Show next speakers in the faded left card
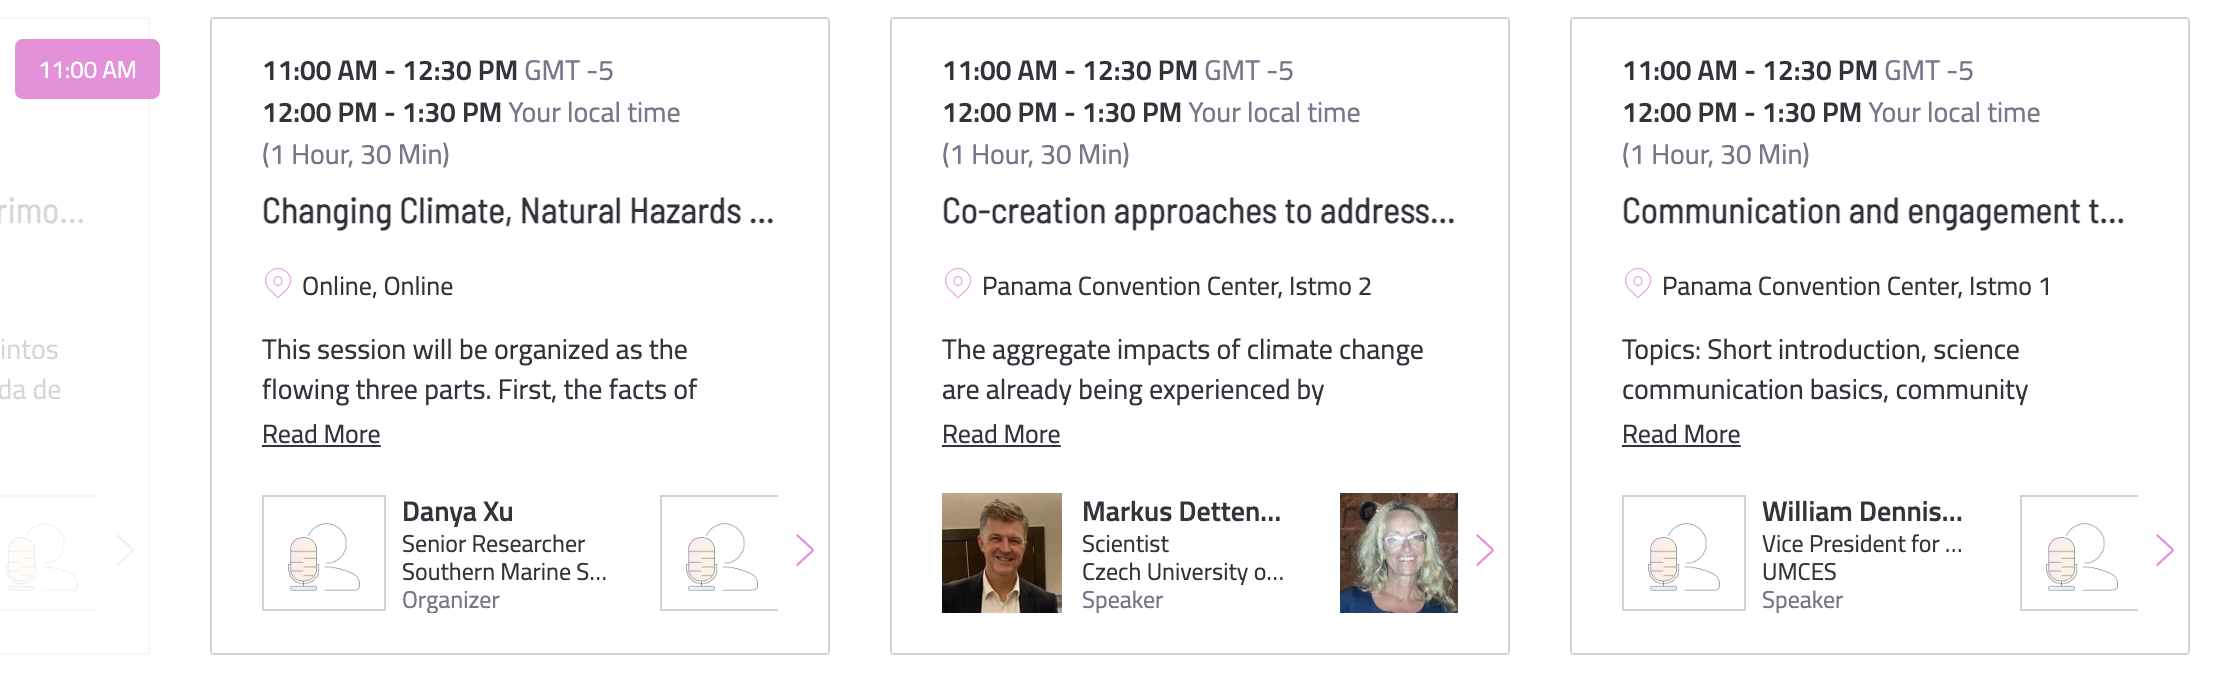This screenshot has height=692, width=2214. (125, 550)
